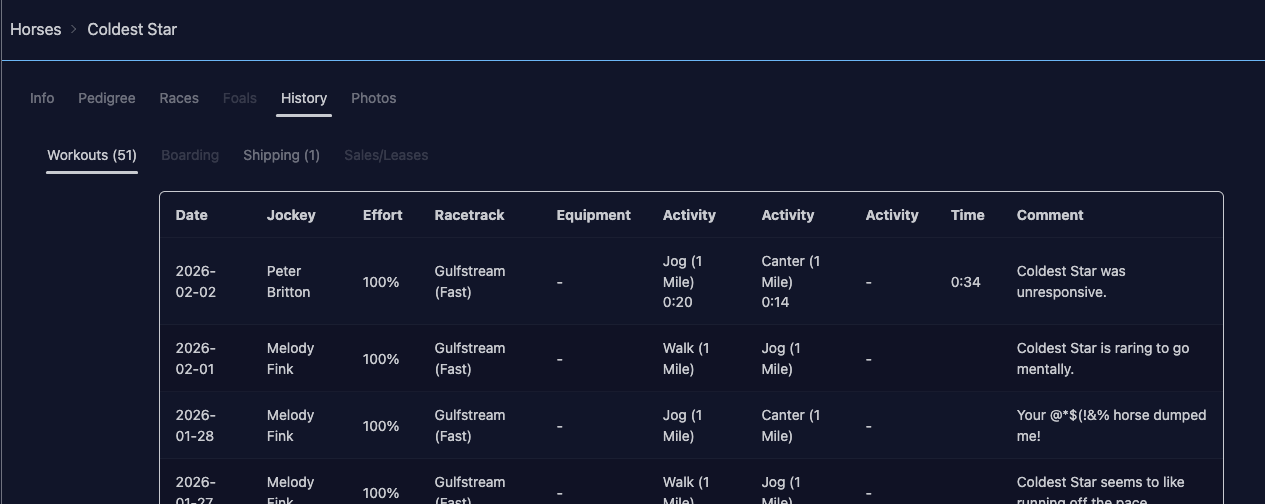The height and width of the screenshot is (504, 1265).
Task: Open the Info tab
Action: [42, 98]
